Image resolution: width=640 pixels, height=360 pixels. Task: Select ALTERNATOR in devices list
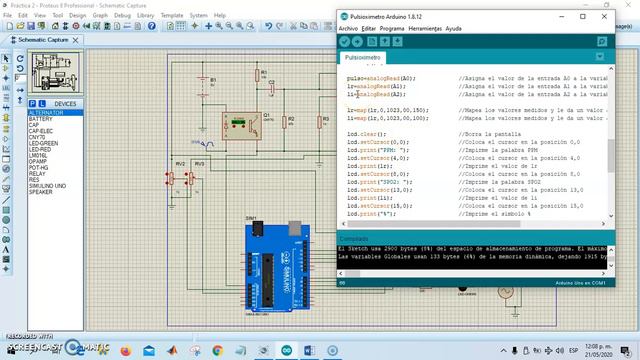tap(56, 113)
